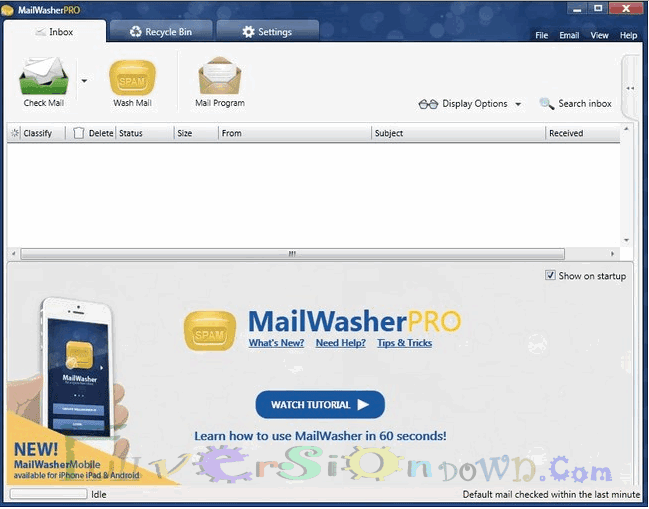Click the Display Options glasses icon
Image resolution: width=649 pixels, height=509 pixels.
[428, 104]
